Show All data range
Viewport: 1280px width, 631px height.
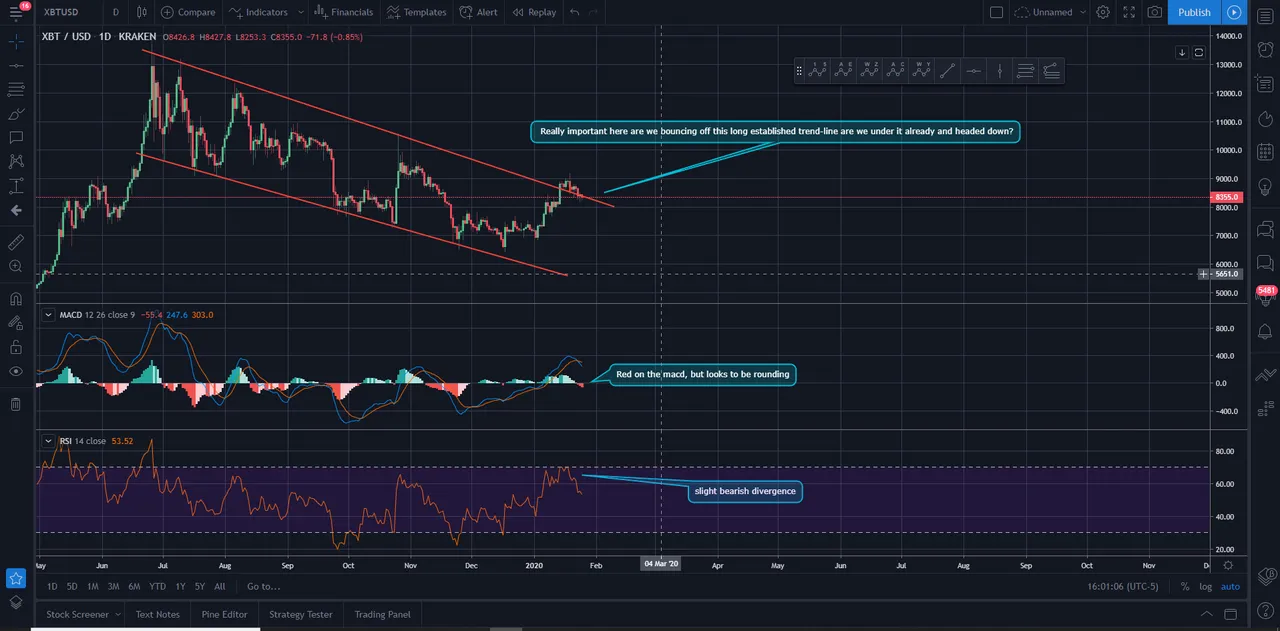(219, 586)
